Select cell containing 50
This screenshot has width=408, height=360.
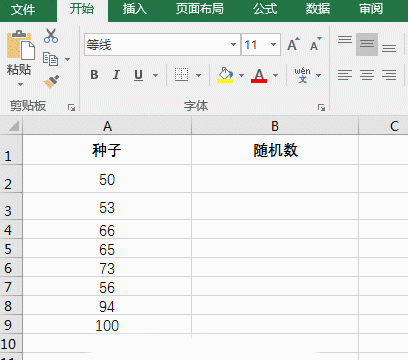point(107,178)
